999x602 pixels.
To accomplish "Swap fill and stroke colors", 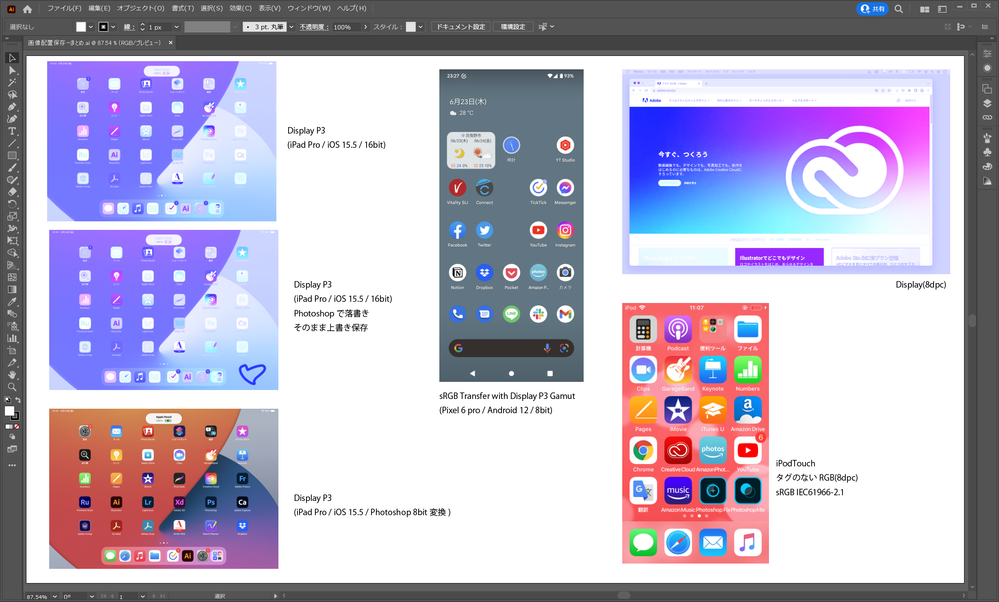I will coord(18,400).
